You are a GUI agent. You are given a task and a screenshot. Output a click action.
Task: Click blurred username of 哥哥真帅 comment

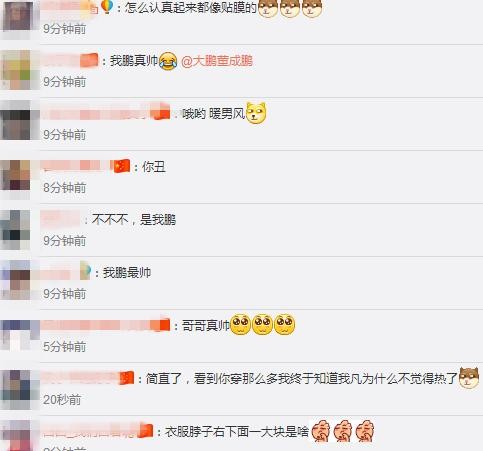105,325
